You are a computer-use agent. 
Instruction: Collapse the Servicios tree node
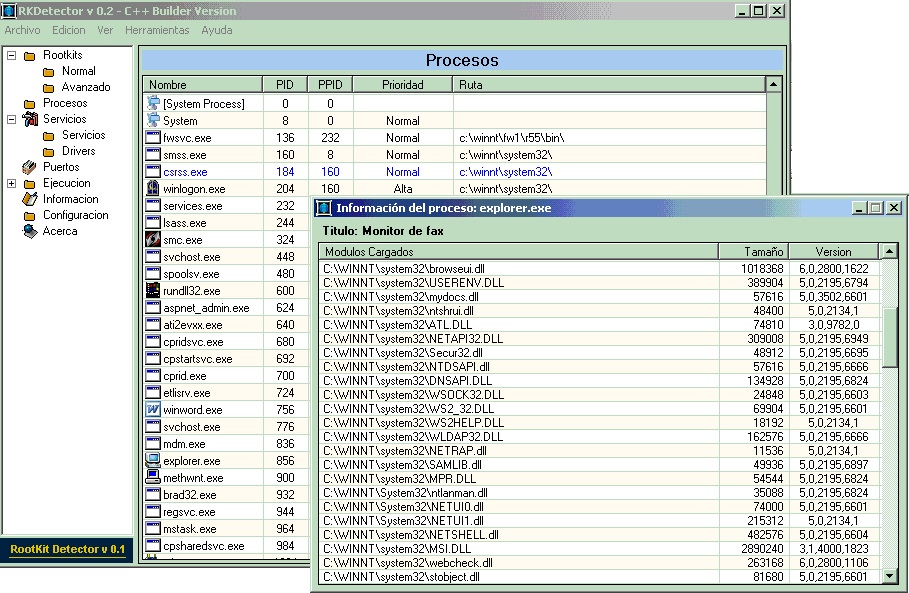(x=12, y=119)
